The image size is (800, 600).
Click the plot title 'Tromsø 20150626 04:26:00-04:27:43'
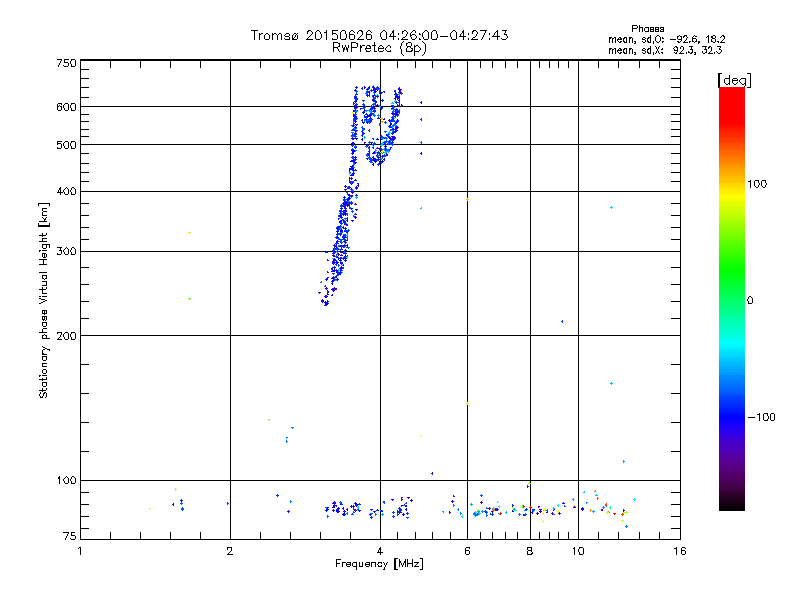point(379,35)
